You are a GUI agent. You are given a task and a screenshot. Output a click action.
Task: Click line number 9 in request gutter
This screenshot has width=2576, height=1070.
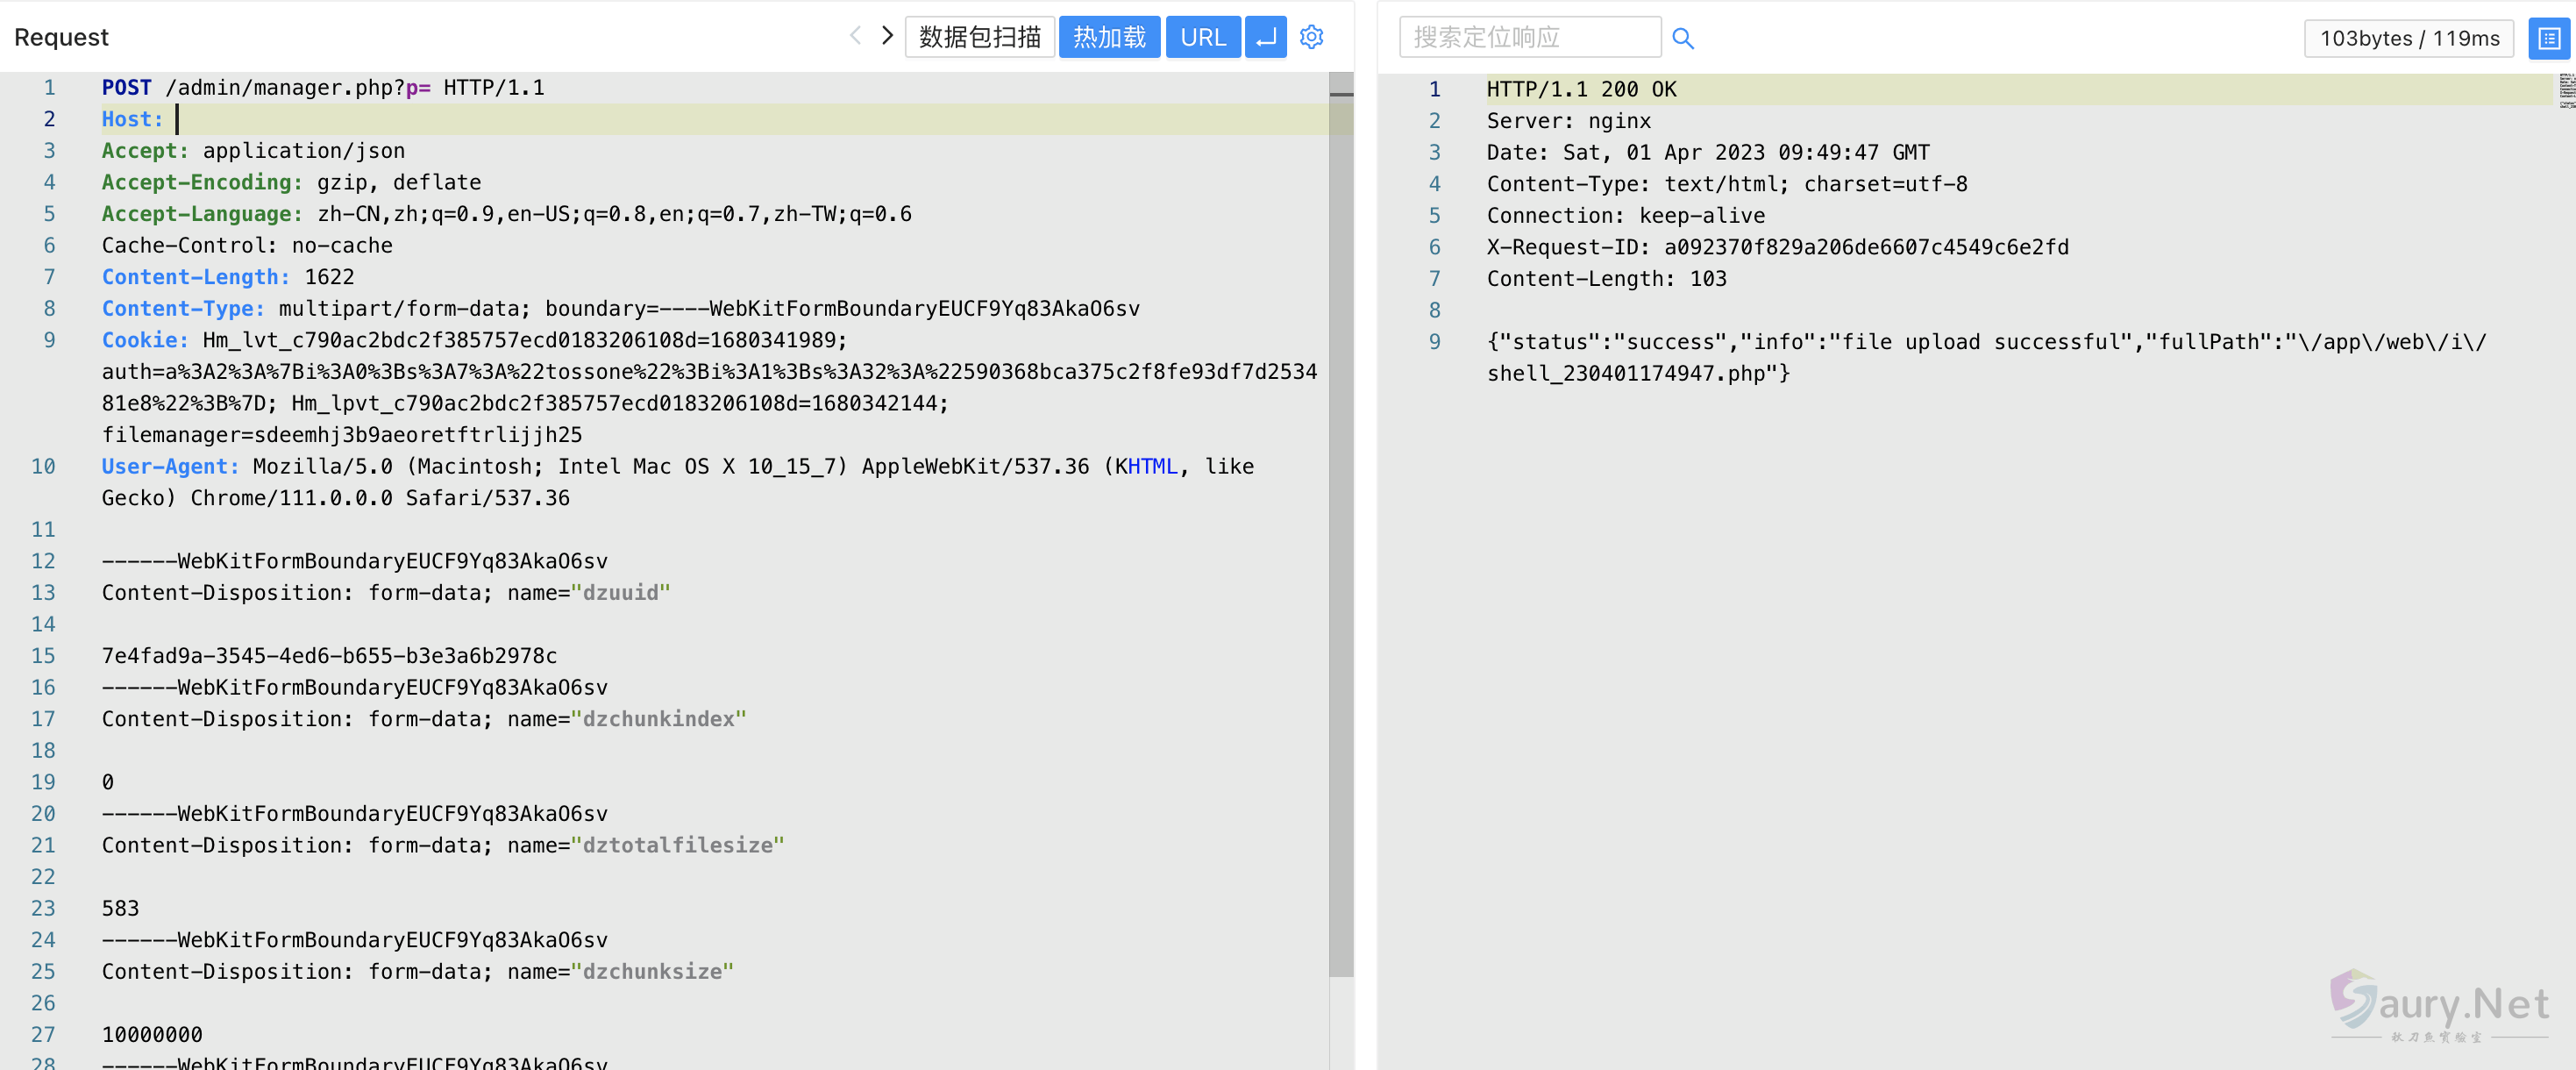49,340
